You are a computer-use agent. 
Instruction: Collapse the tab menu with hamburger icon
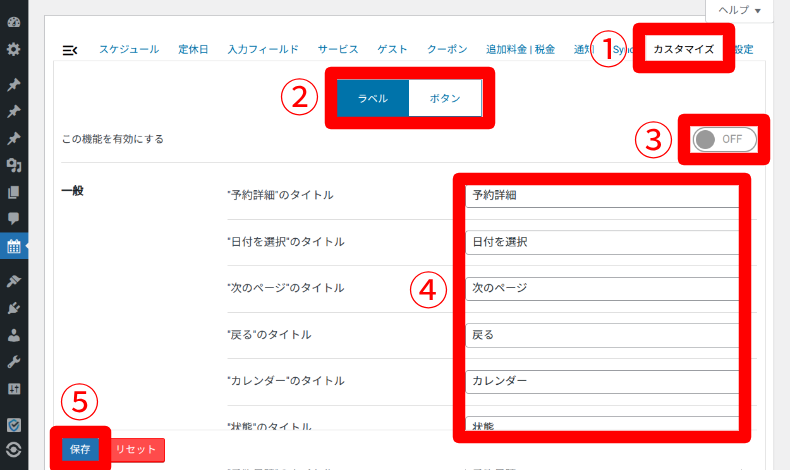click(70, 50)
